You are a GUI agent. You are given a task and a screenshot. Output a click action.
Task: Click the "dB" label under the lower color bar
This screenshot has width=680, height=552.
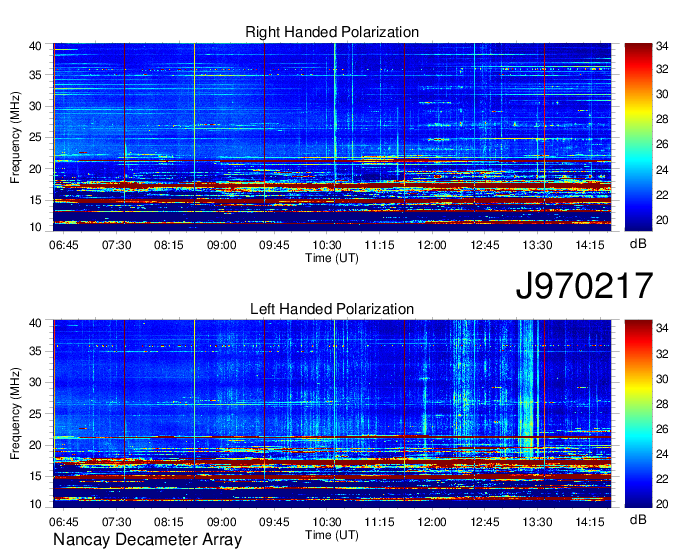pos(638,519)
